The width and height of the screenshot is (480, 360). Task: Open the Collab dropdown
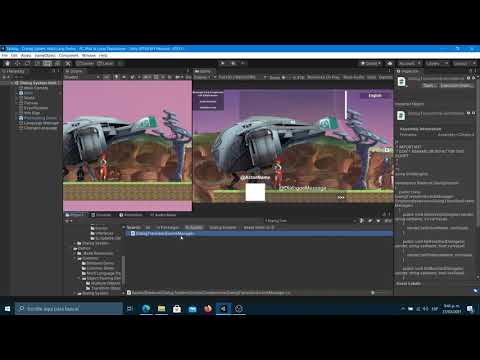point(371,63)
